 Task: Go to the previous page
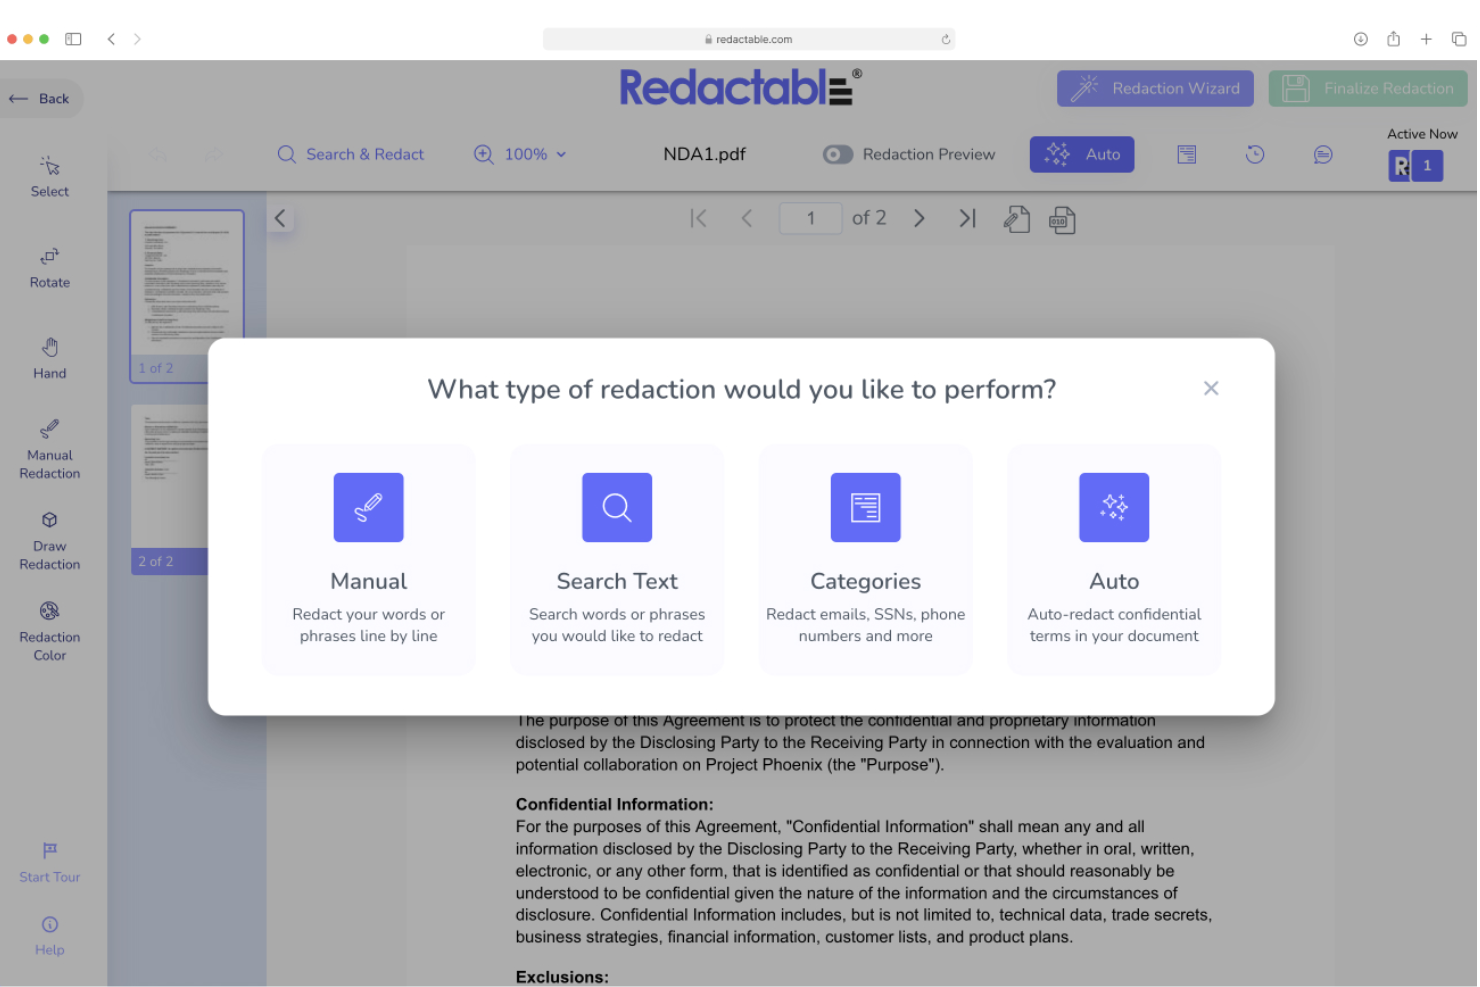click(x=746, y=218)
